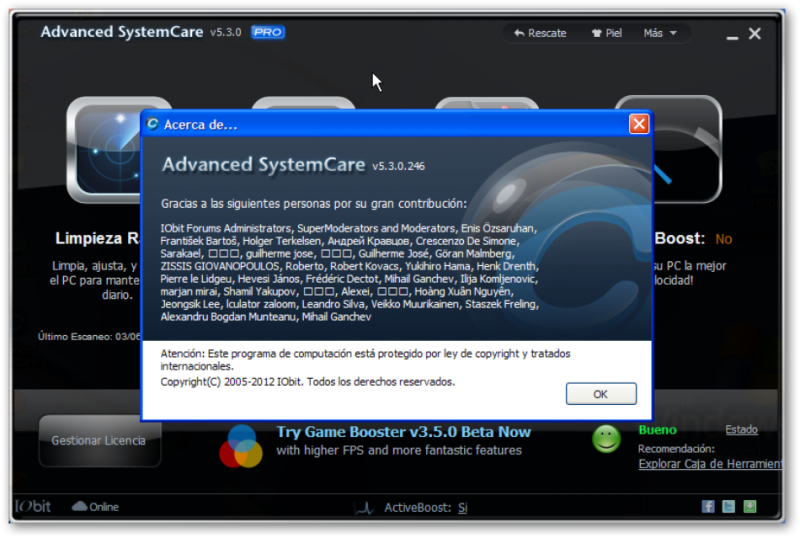
Task: Click the green download icon in status bar
Action: (749, 506)
